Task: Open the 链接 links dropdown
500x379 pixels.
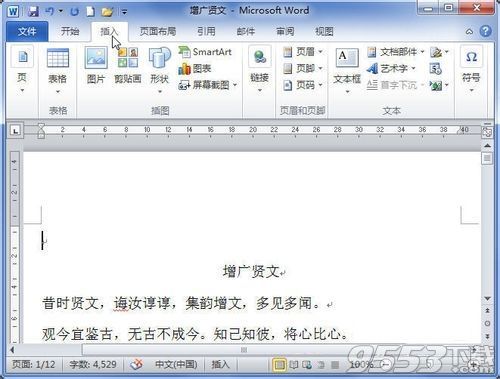Action: tap(260, 70)
